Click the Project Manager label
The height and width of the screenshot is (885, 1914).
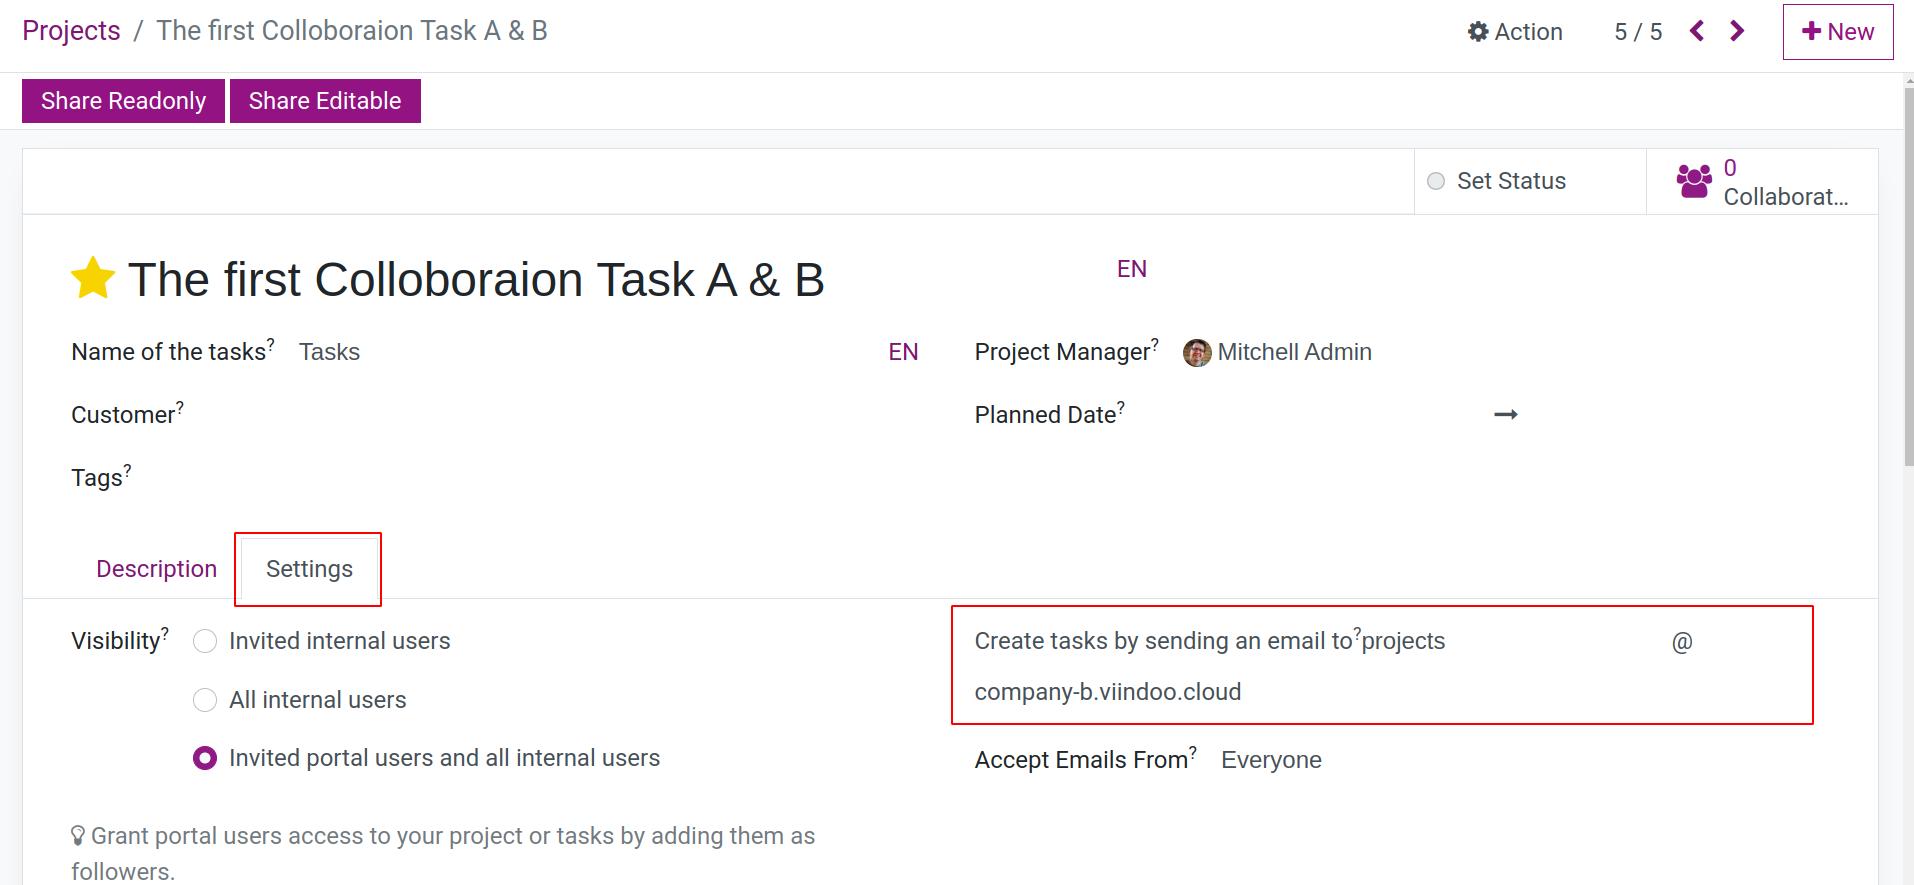click(x=1063, y=352)
